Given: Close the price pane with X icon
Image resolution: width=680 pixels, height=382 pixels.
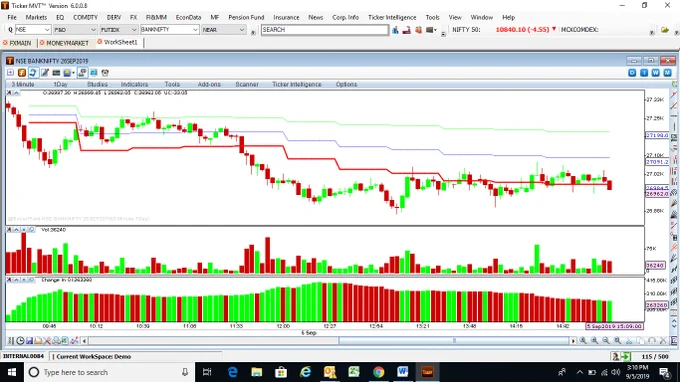Looking at the screenshot, I should pyautogui.click(x=9, y=93).
